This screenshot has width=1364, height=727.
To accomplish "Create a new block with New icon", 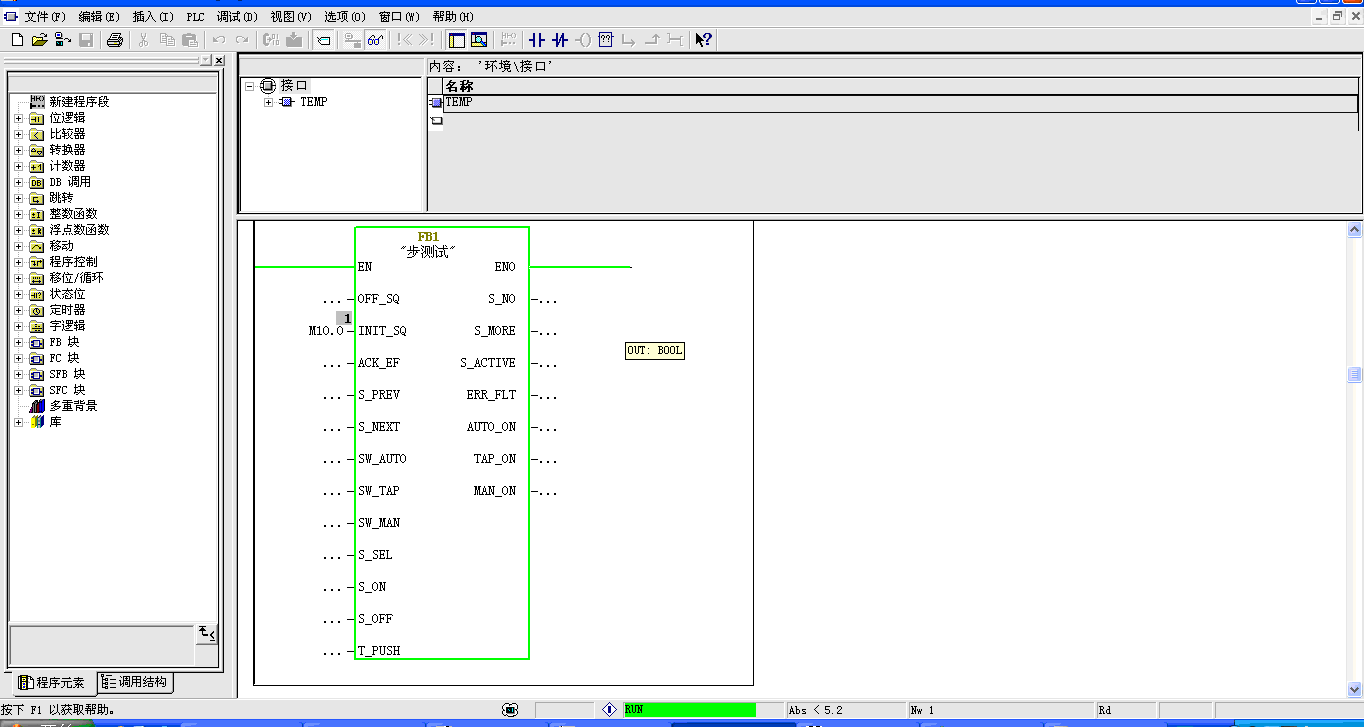I will (17, 40).
